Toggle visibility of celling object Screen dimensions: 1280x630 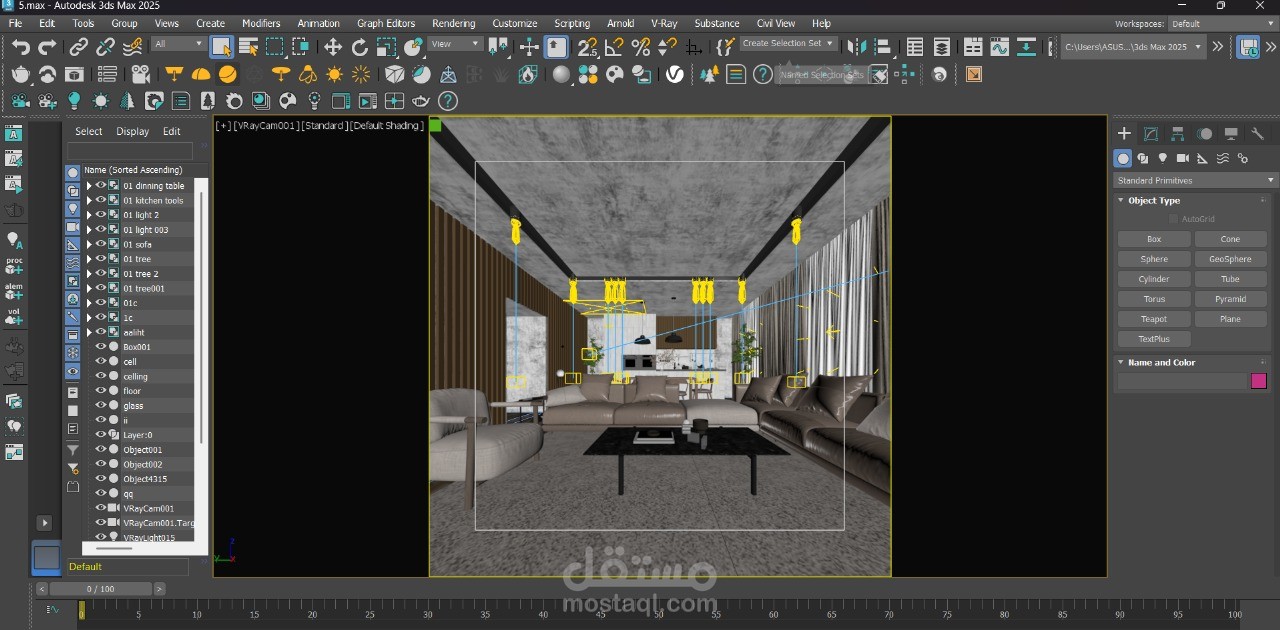click(100, 376)
